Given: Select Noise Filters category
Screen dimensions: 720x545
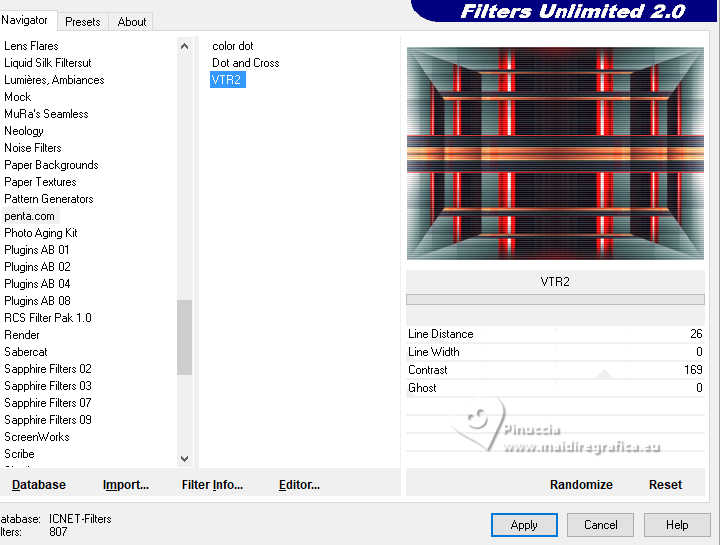Looking at the screenshot, I should pyautogui.click(x=33, y=148).
